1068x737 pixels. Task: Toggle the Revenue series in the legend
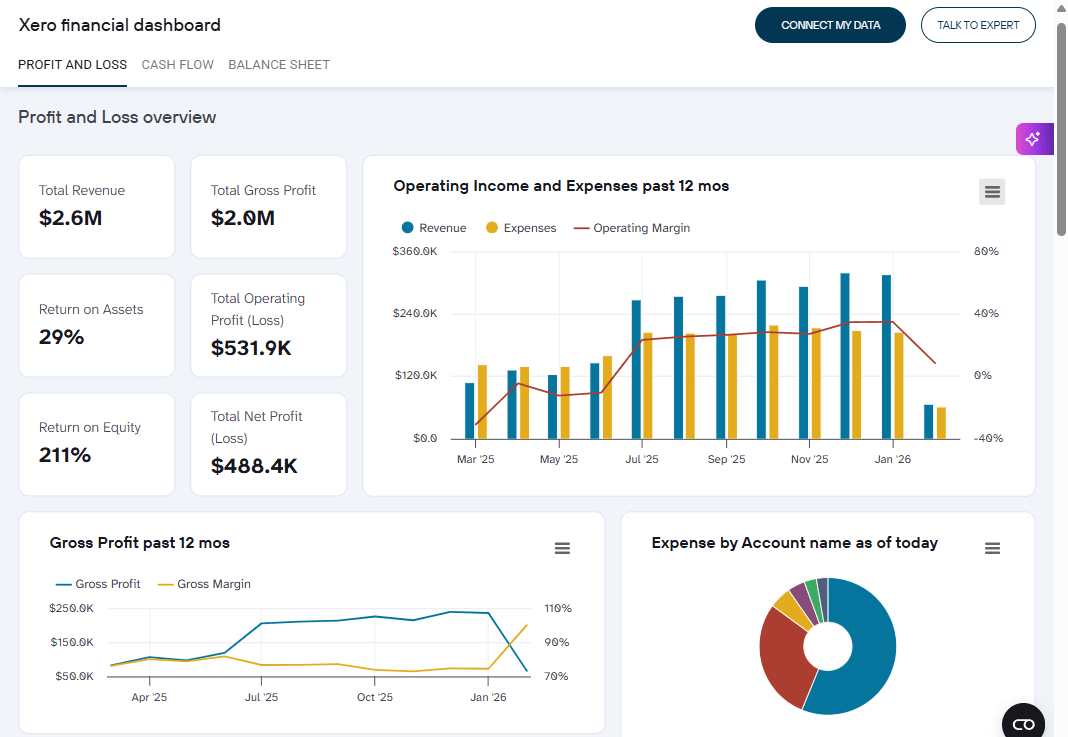(x=432, y=227)
